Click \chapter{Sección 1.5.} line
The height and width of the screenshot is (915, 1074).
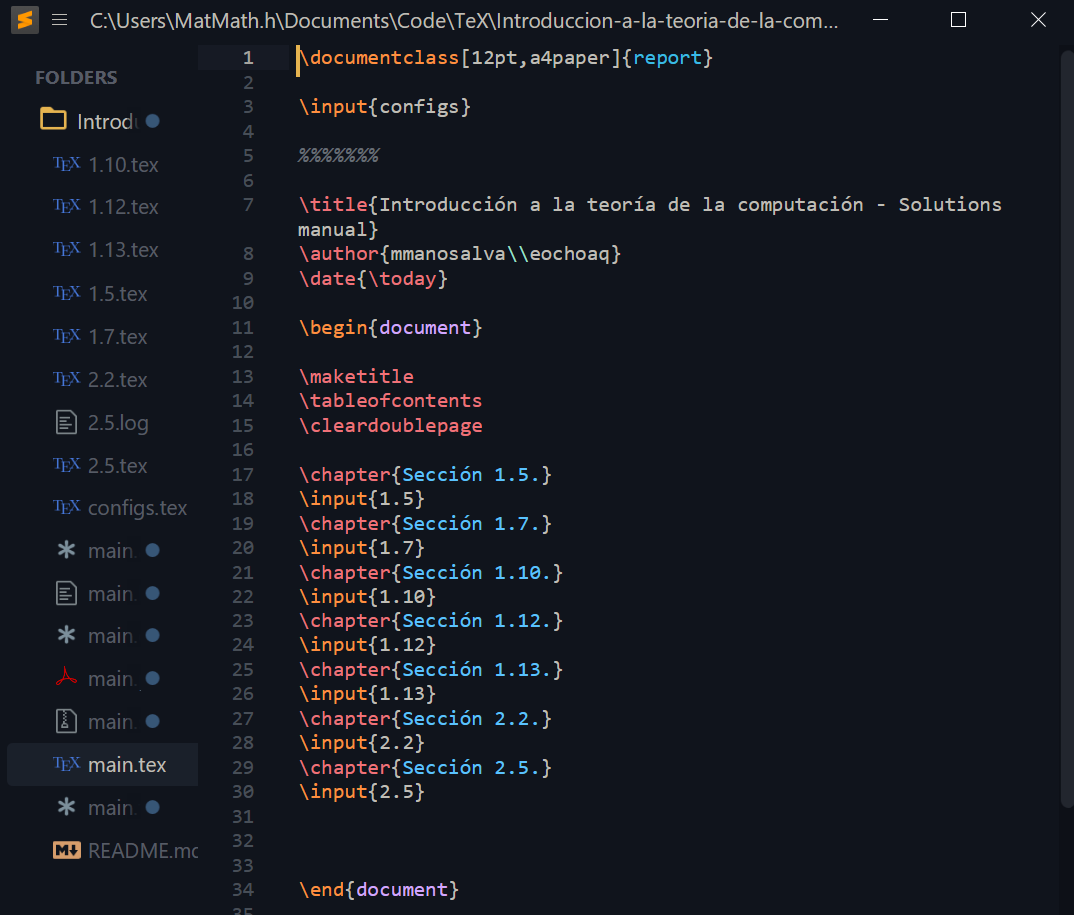[425, 474]
